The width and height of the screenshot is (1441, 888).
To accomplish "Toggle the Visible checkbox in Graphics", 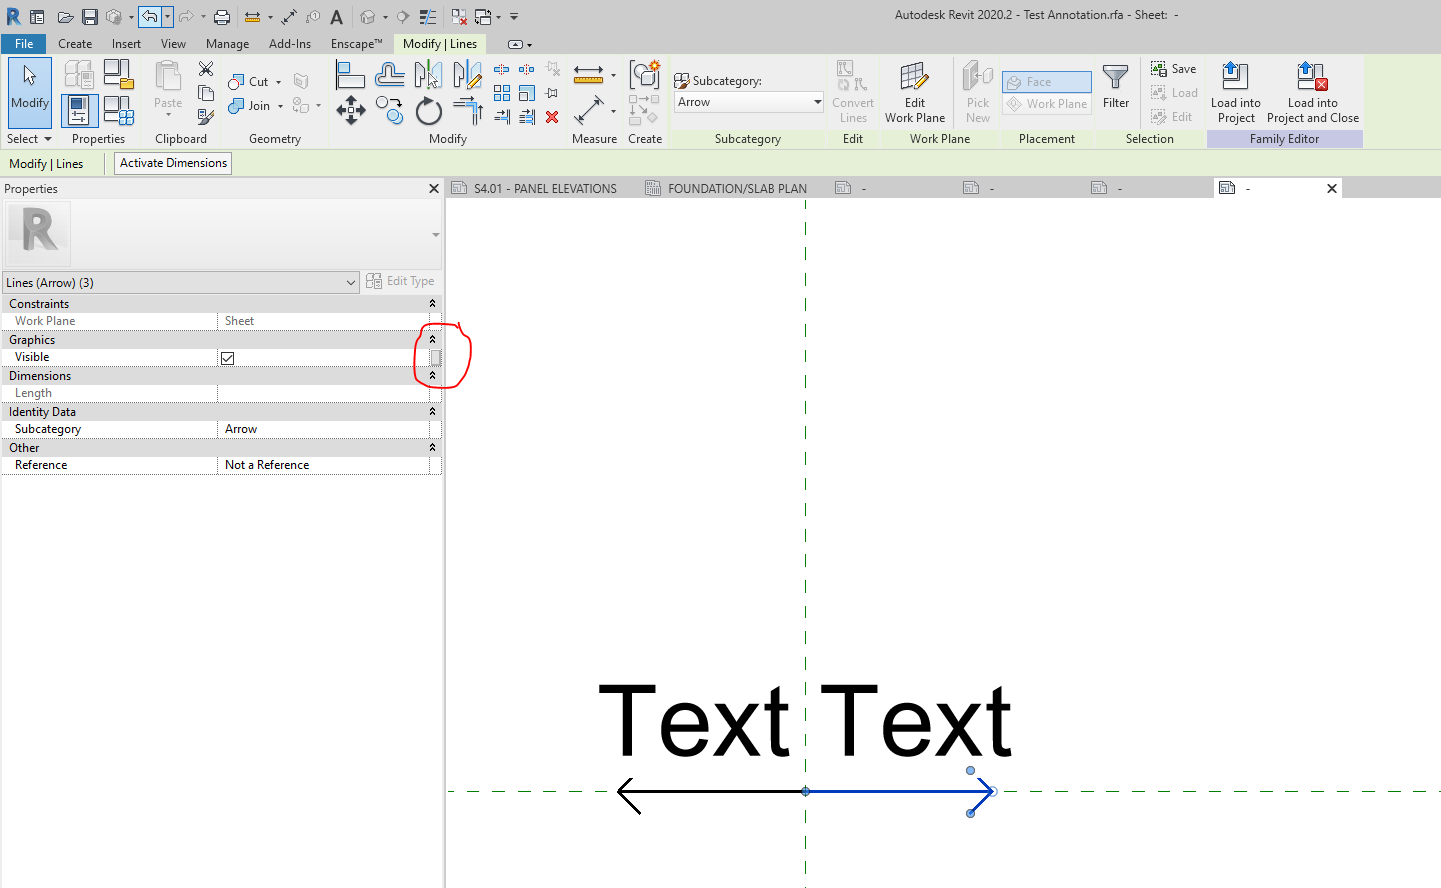I will [228, 357].
